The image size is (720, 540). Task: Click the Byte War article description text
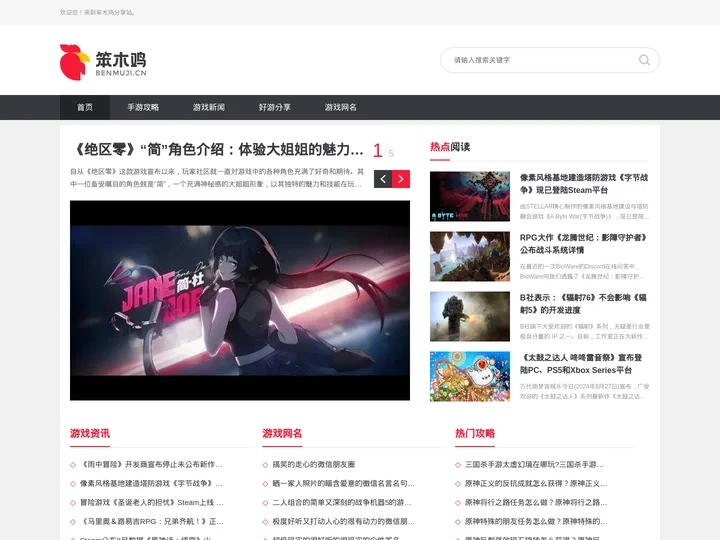click(584, 211)
